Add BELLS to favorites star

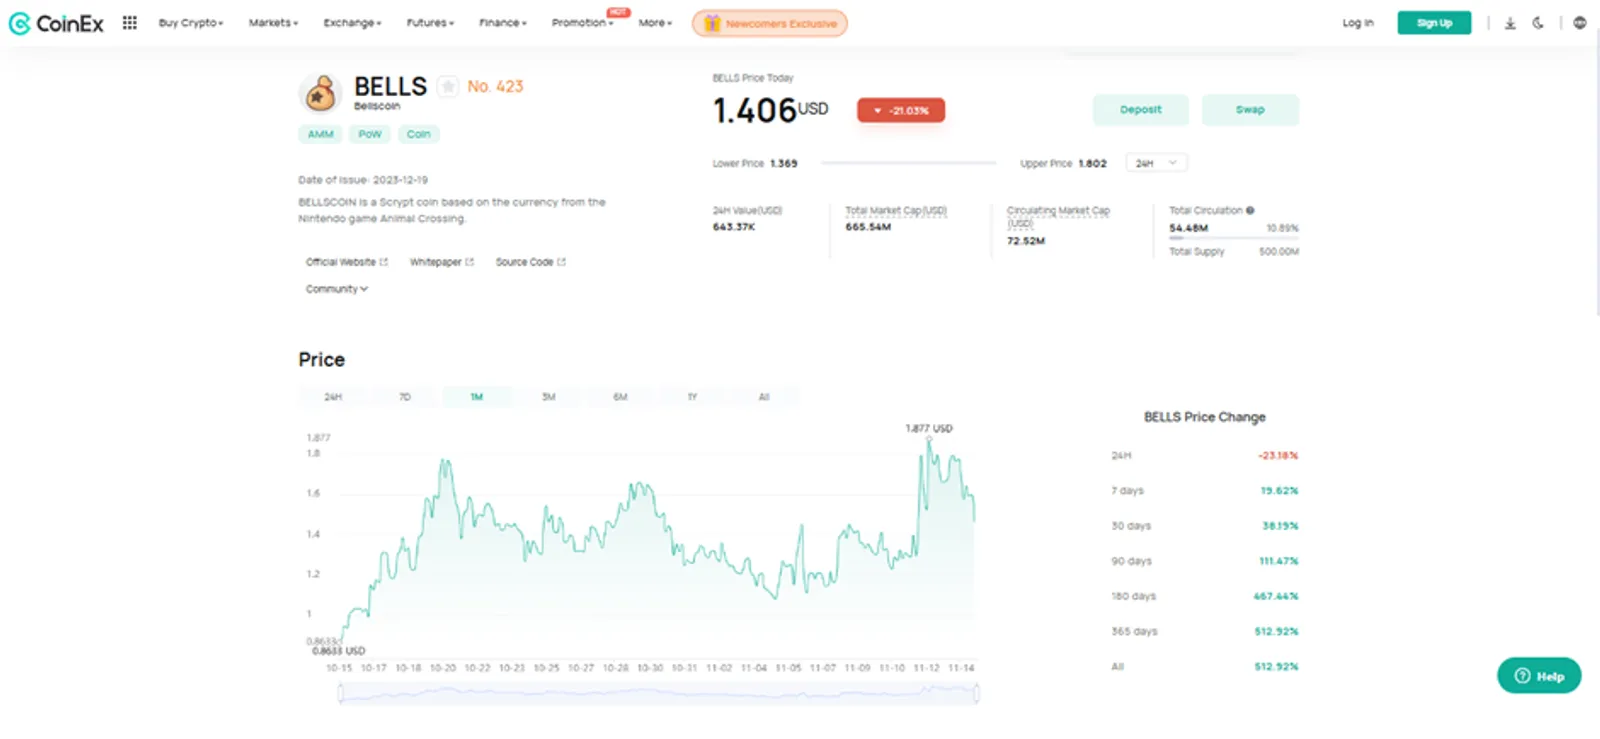[448, 87]
